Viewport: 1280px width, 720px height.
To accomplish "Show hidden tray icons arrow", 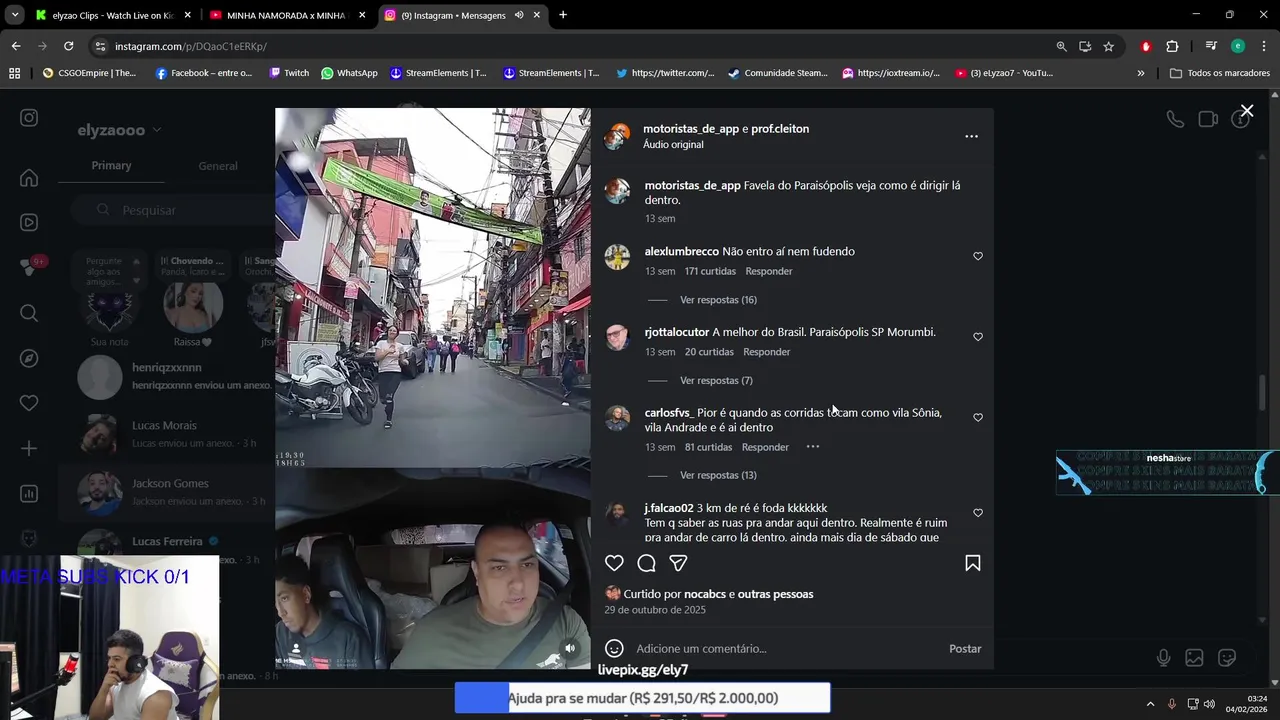I will (1150, 704).
